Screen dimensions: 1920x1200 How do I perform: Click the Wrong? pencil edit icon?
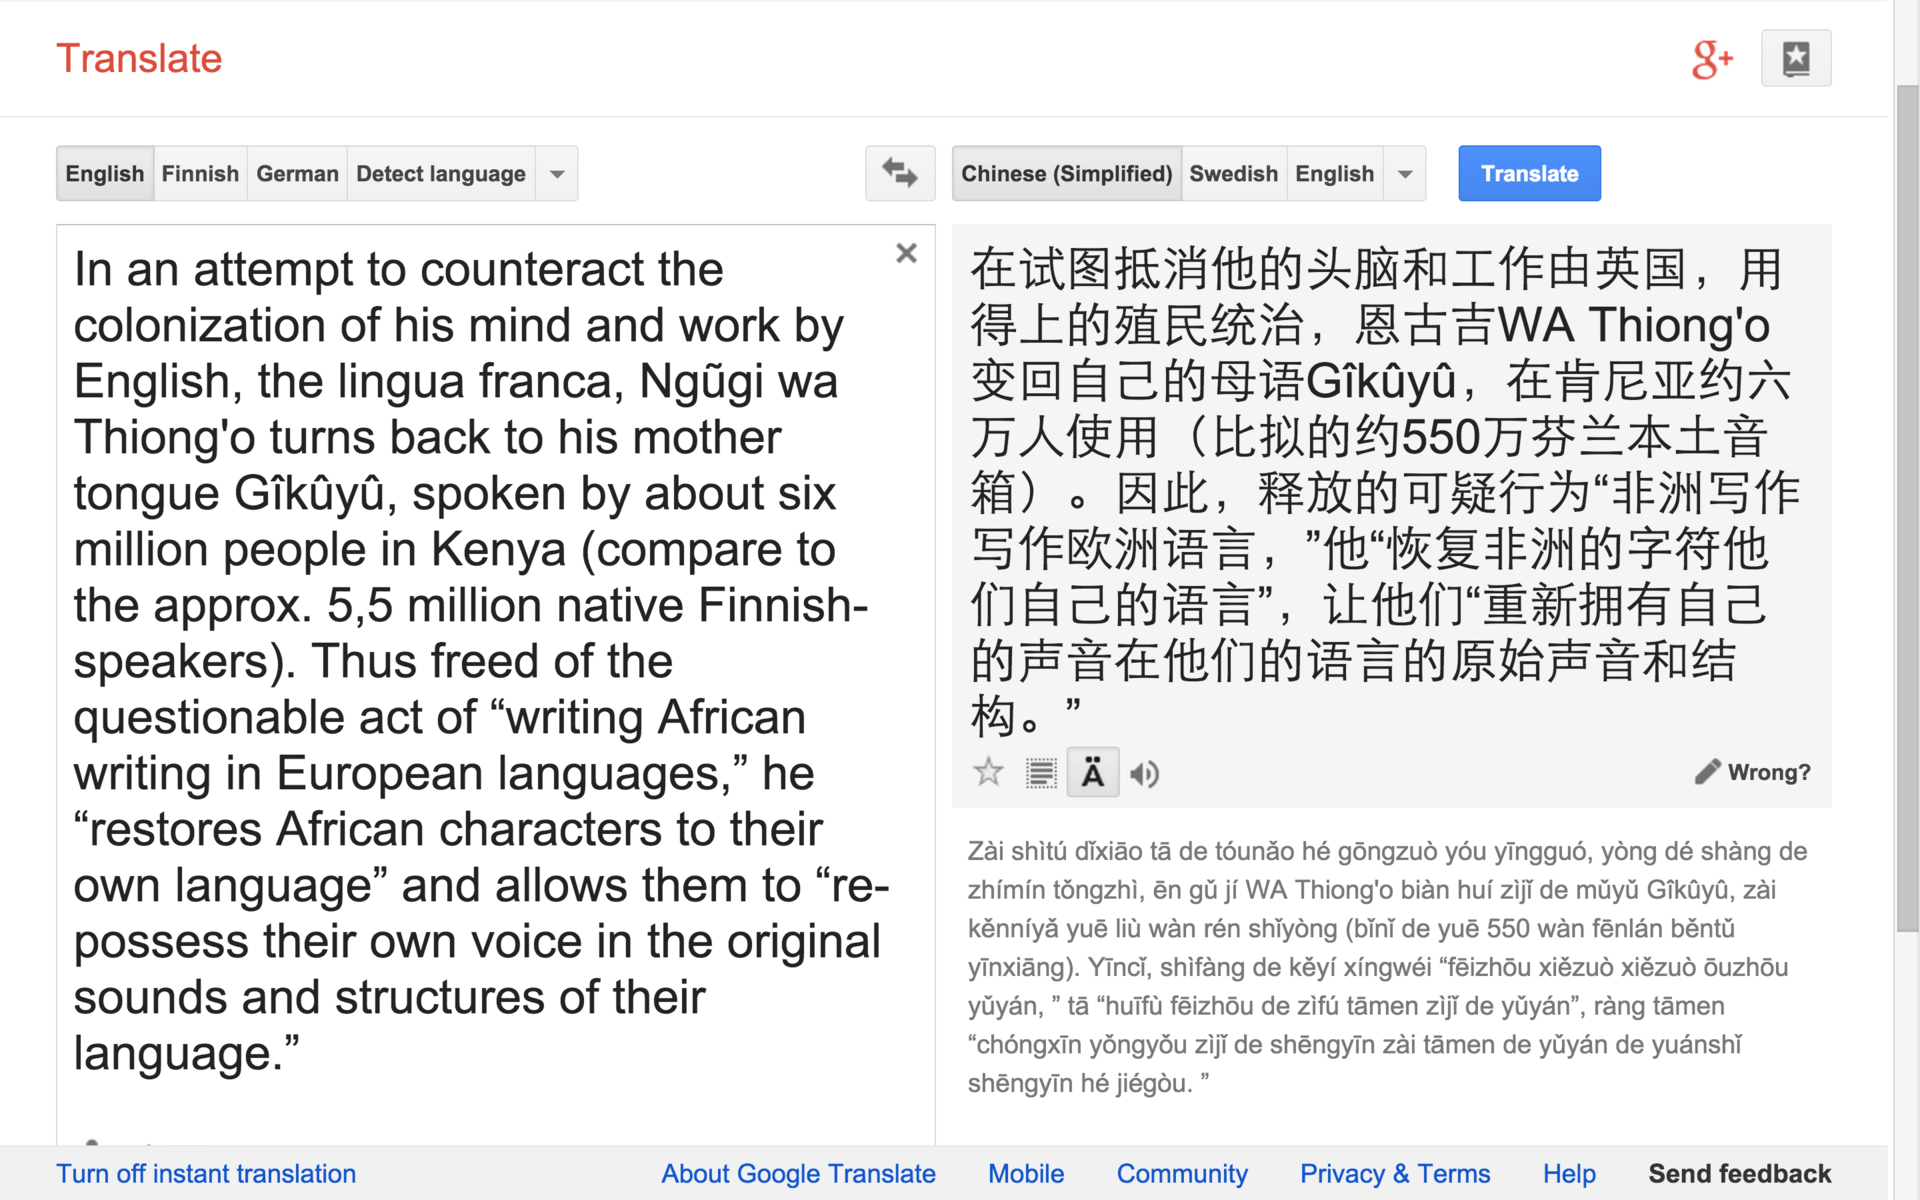1707,771
